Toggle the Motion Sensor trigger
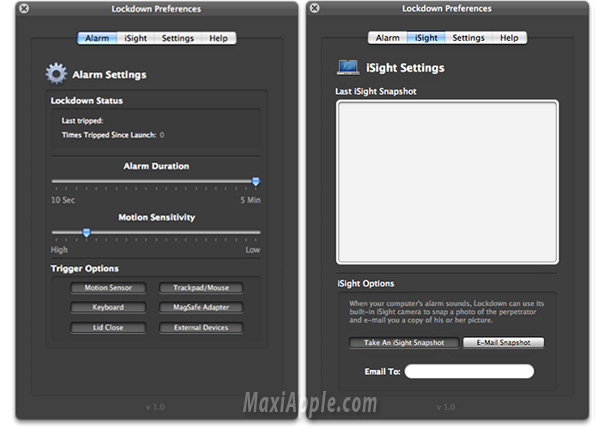Image resolution: width=595 pixels, height=428 pixels. [108, 288]
